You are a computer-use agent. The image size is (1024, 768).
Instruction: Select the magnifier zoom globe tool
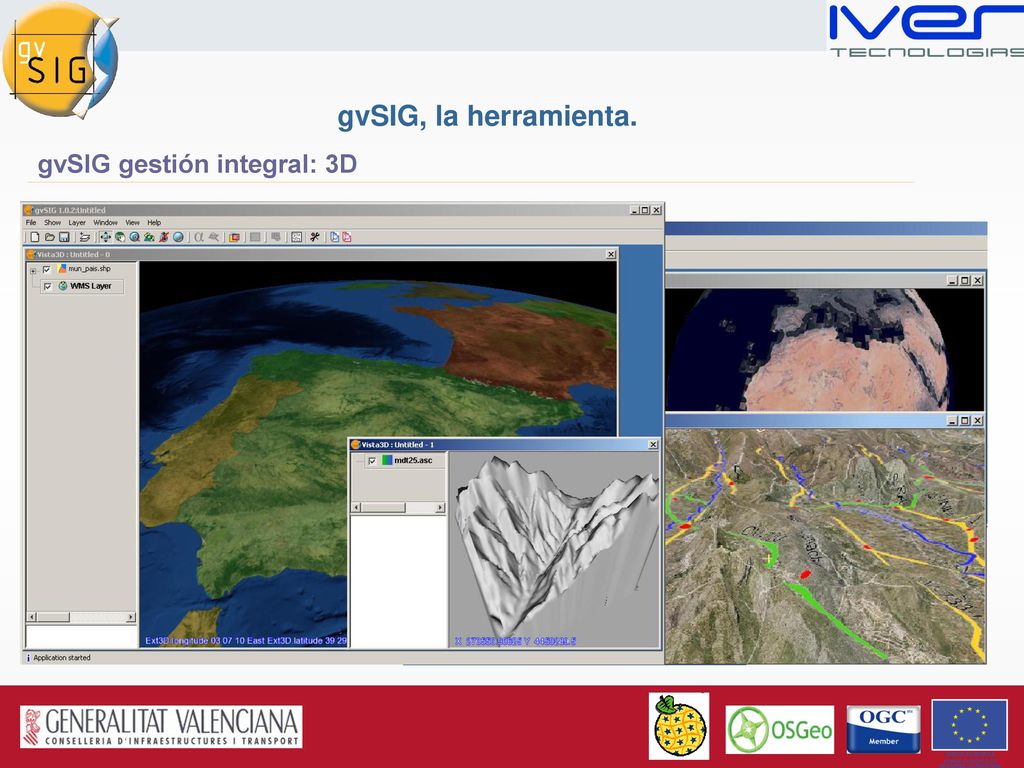(x=135, y=237)
